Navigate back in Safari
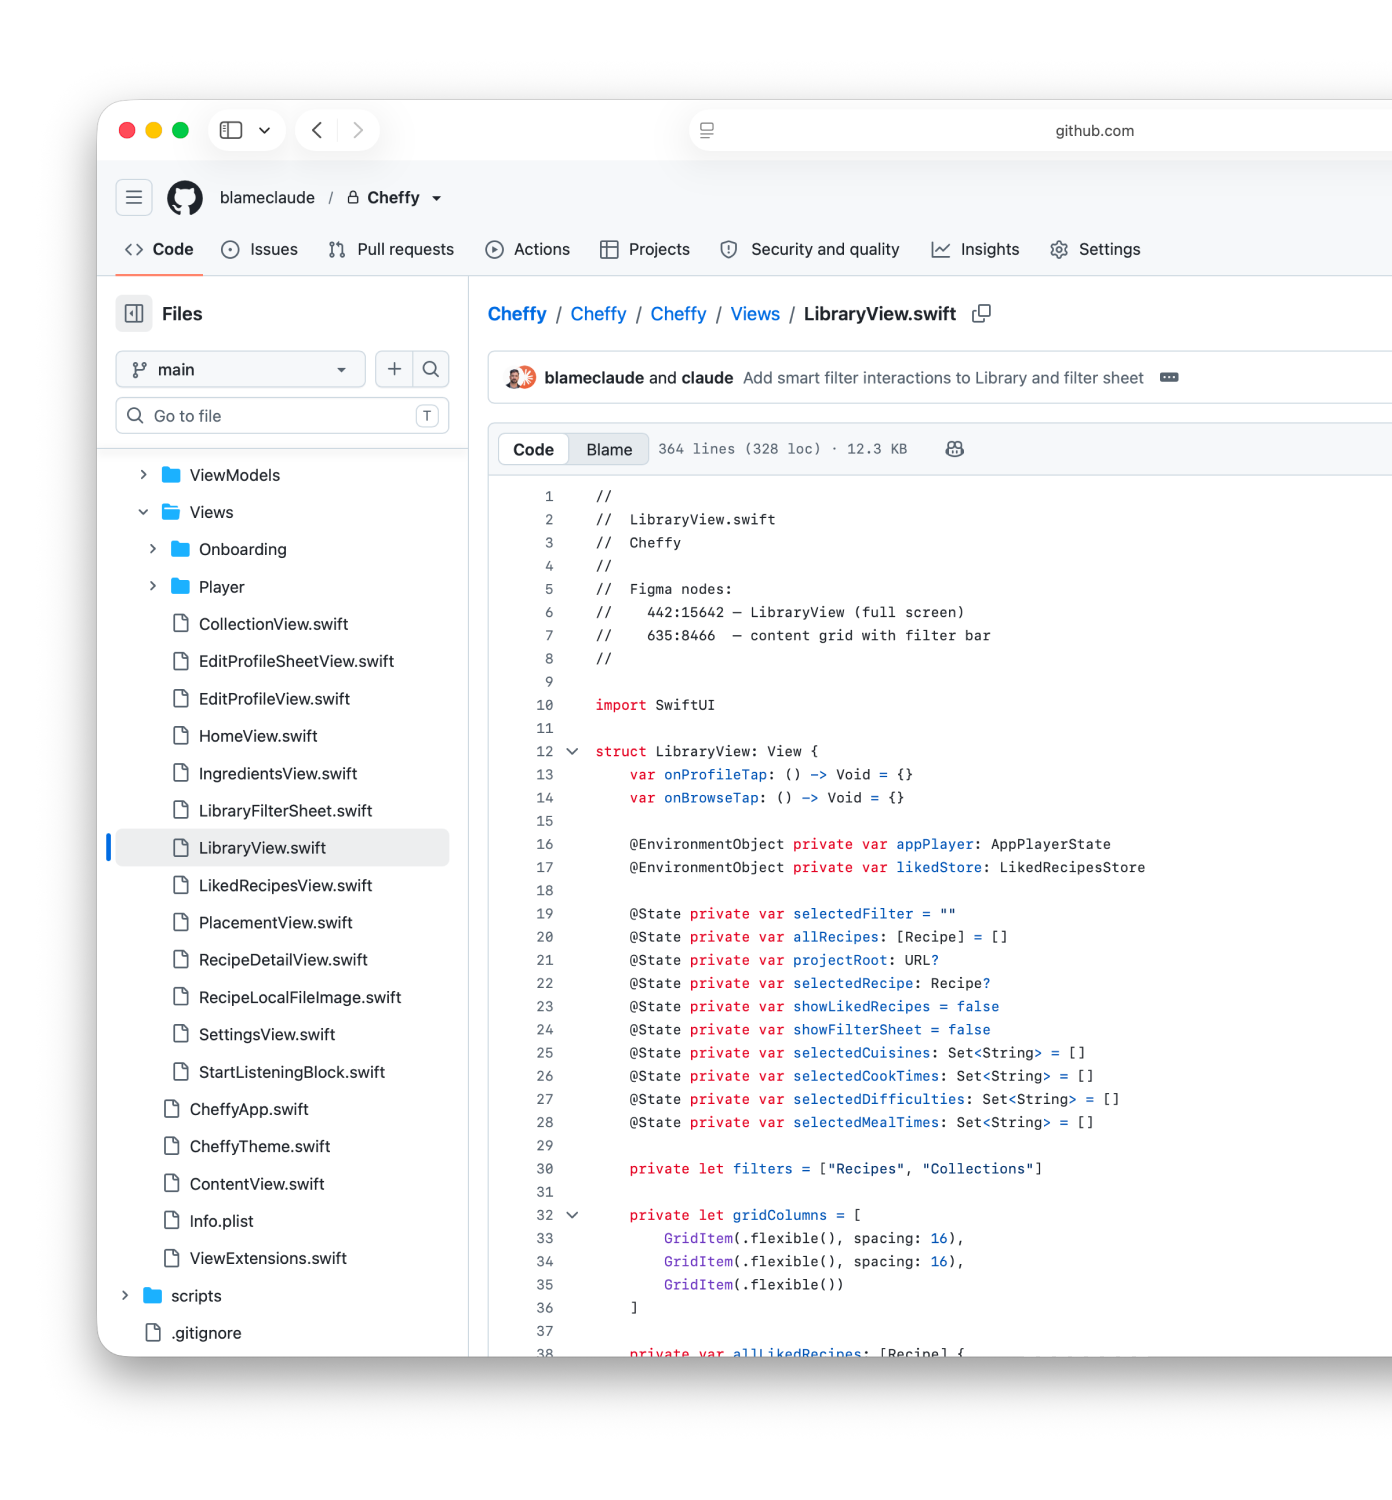This screenshot has height=1500, width=1392. pos(317,130)
